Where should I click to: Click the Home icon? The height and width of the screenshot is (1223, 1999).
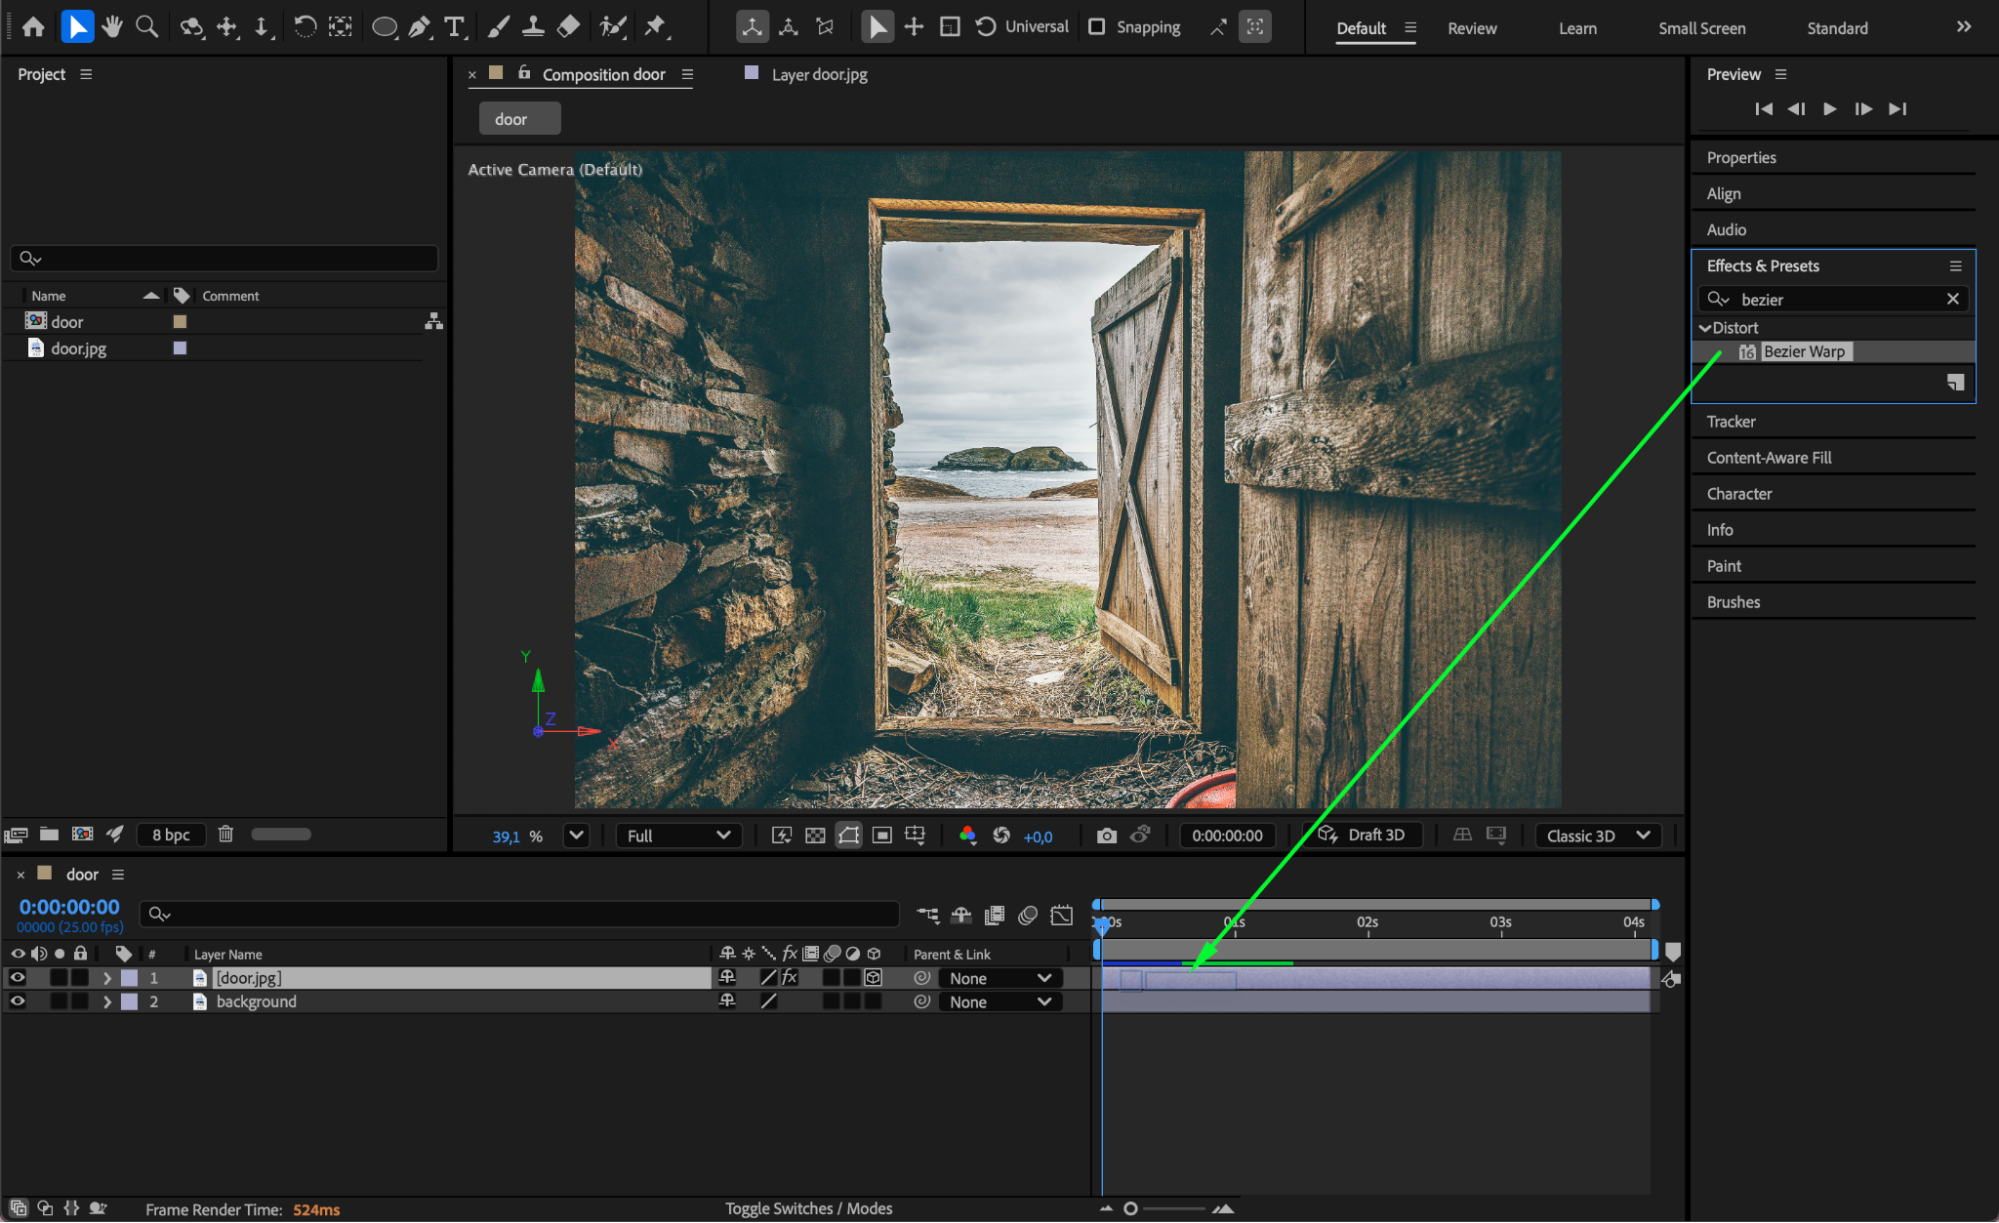point(33,27)
